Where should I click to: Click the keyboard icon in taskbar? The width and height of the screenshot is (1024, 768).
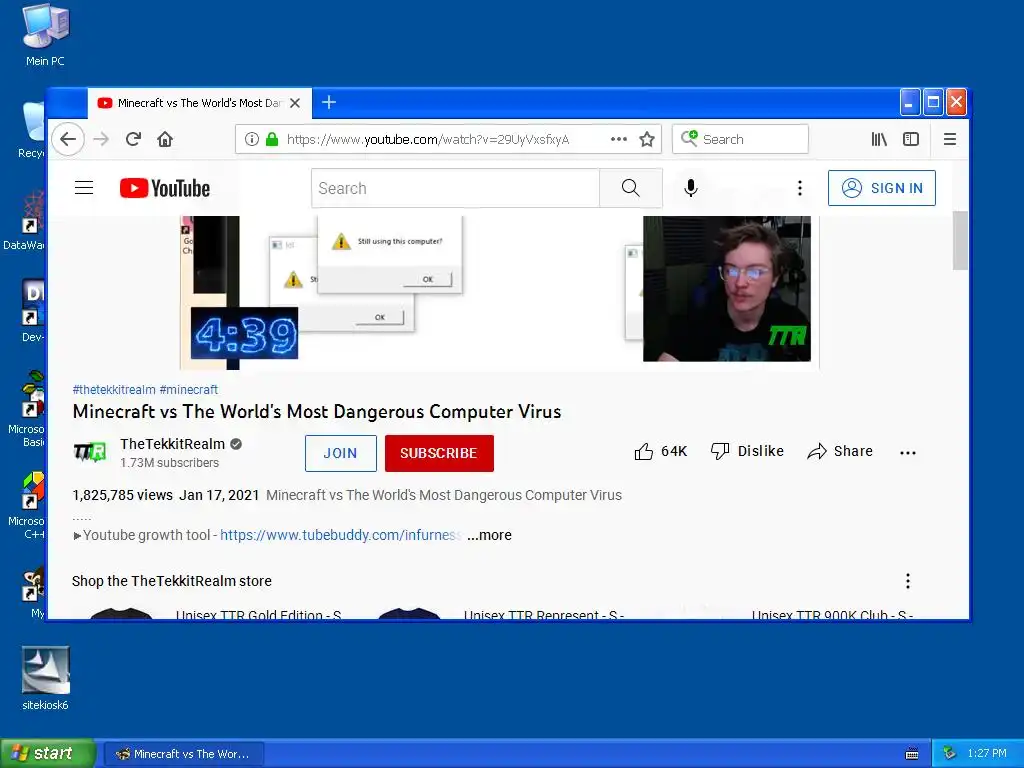pyautogui.click(x=912, y=754)
